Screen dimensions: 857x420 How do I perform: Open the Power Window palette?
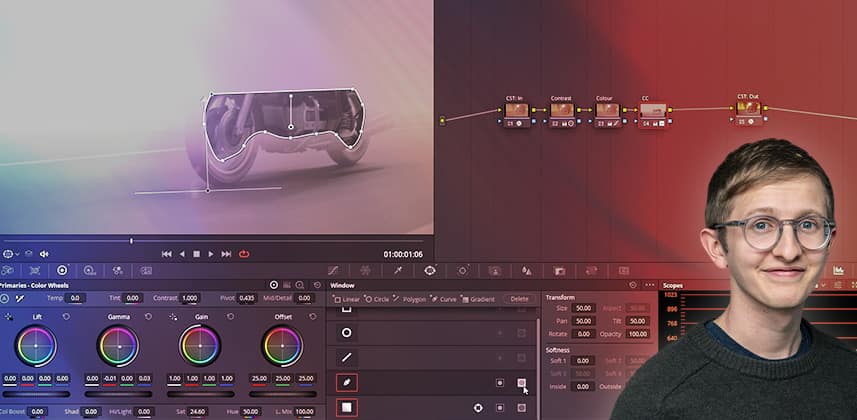pyautogui.click(x=430, y=270)
